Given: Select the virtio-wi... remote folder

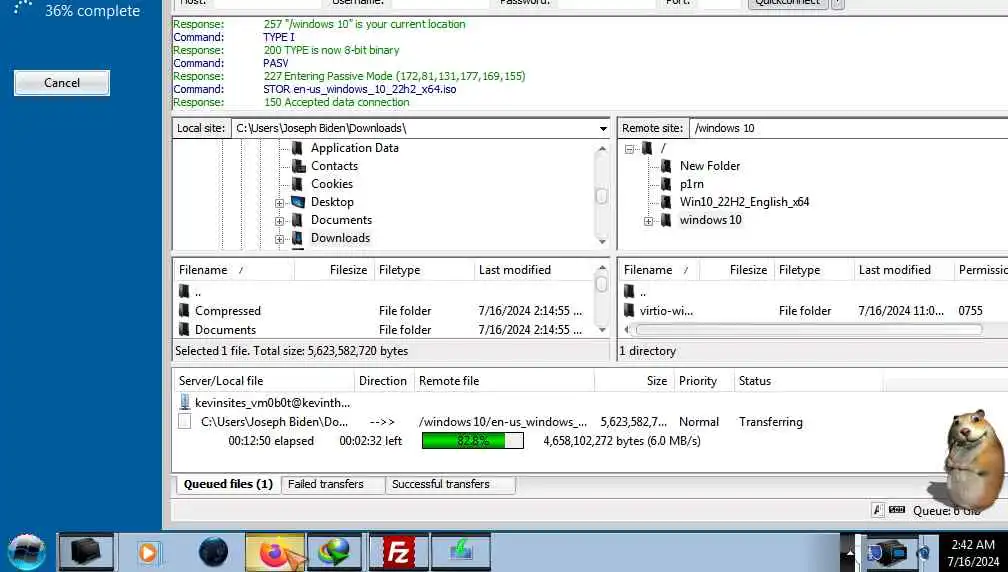Looking at the screenshot, I should 666,311.
